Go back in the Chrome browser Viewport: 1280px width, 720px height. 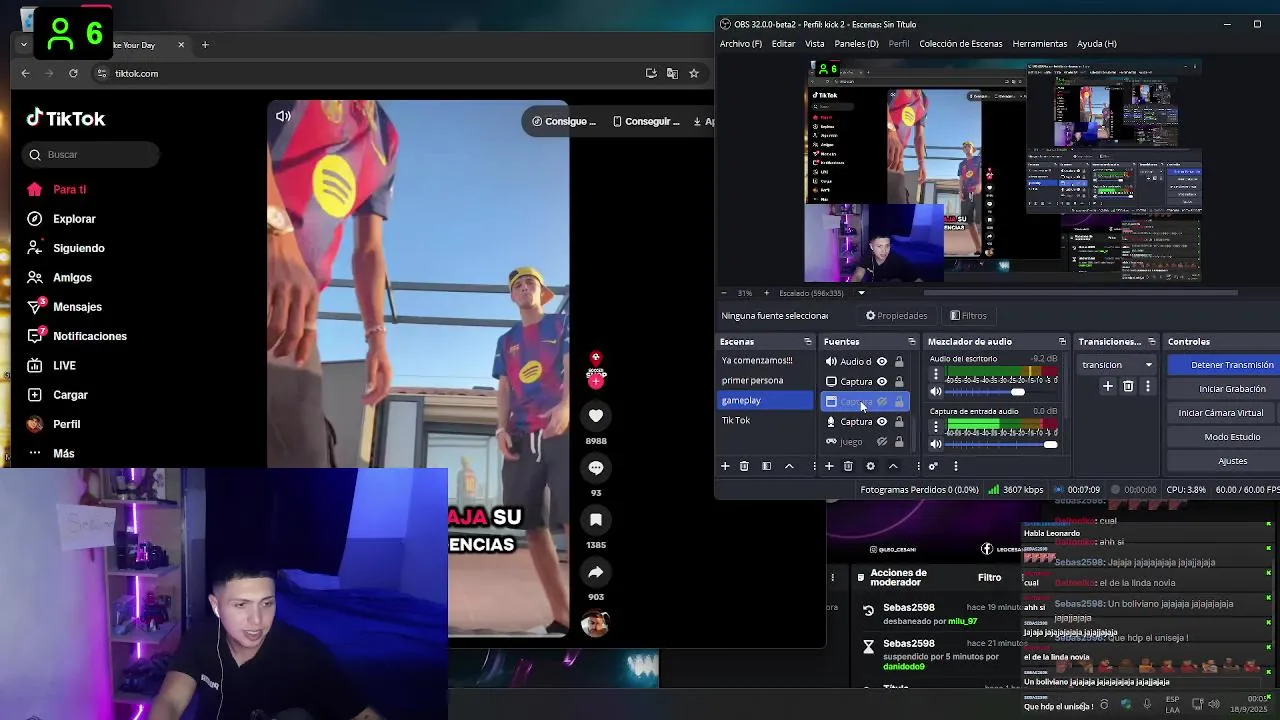[26, 73]
